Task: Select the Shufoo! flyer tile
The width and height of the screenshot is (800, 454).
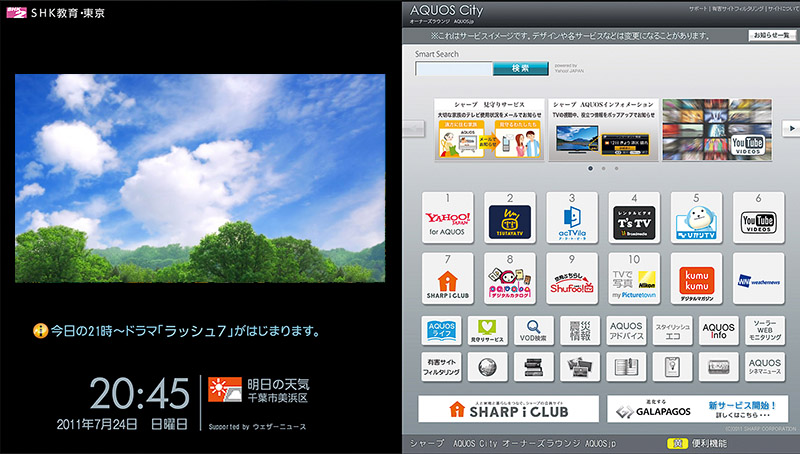Action: [x=572, y=279]
